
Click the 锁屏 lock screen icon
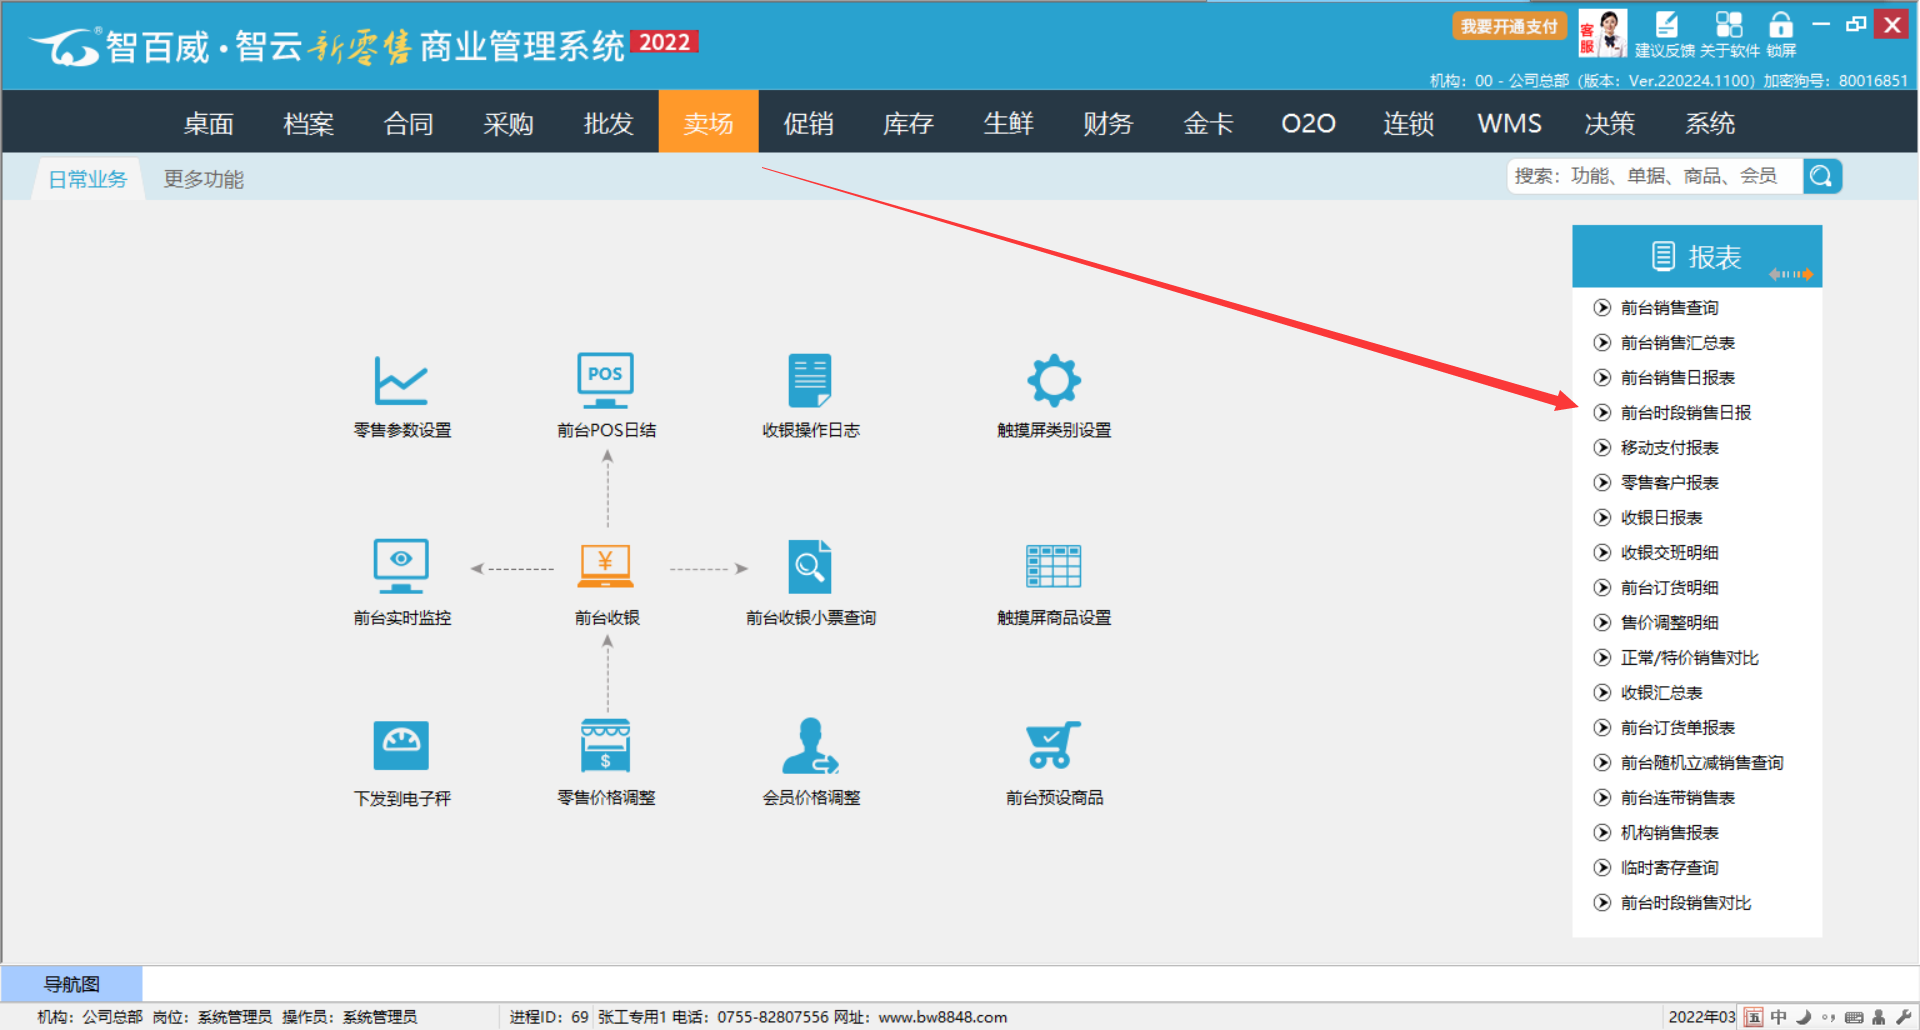1781,27
